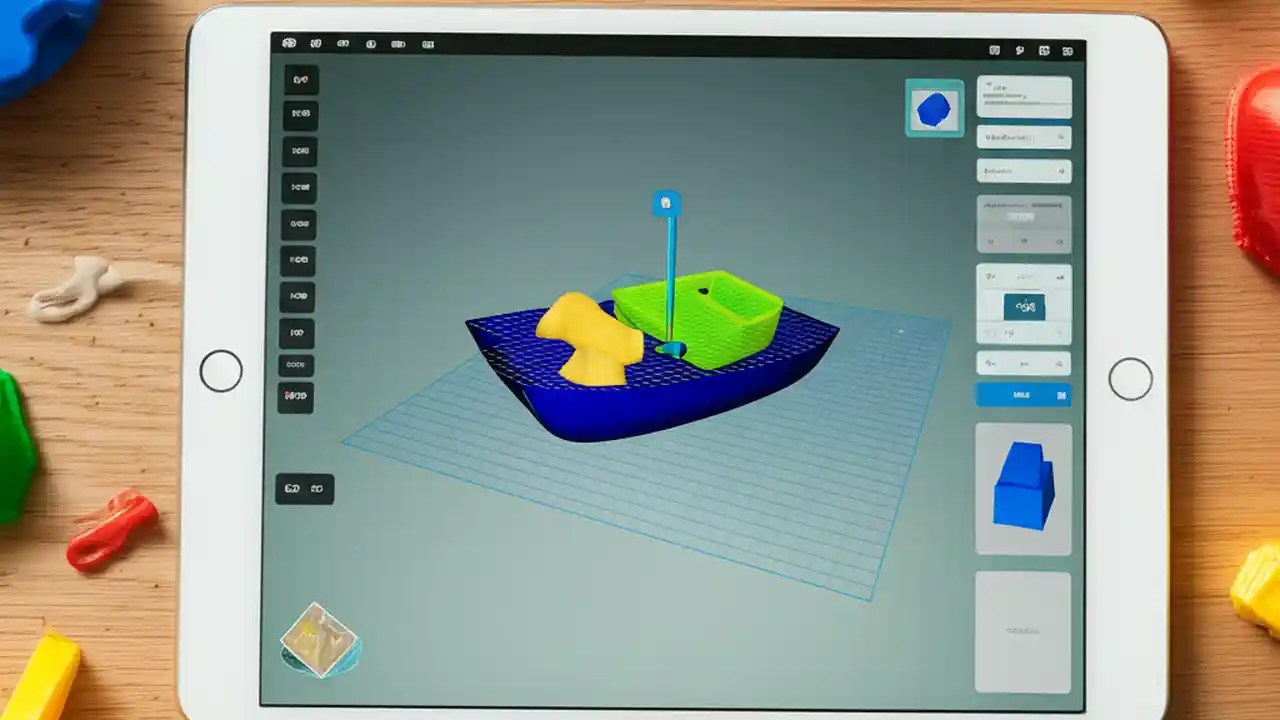Activate the move tool on the boat model
The image size is (1280, 720).
[x=668, y=203]
